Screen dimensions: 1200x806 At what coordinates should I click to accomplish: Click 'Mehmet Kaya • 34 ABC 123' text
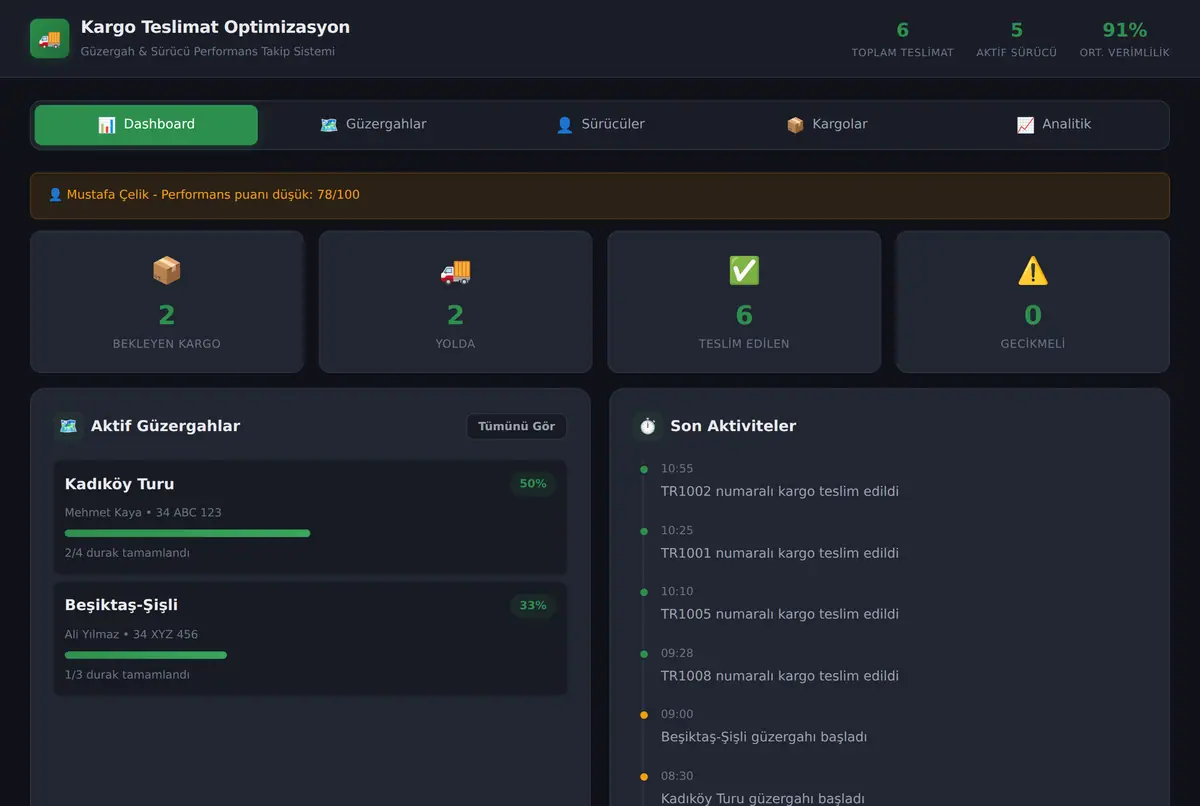(143, 513)
